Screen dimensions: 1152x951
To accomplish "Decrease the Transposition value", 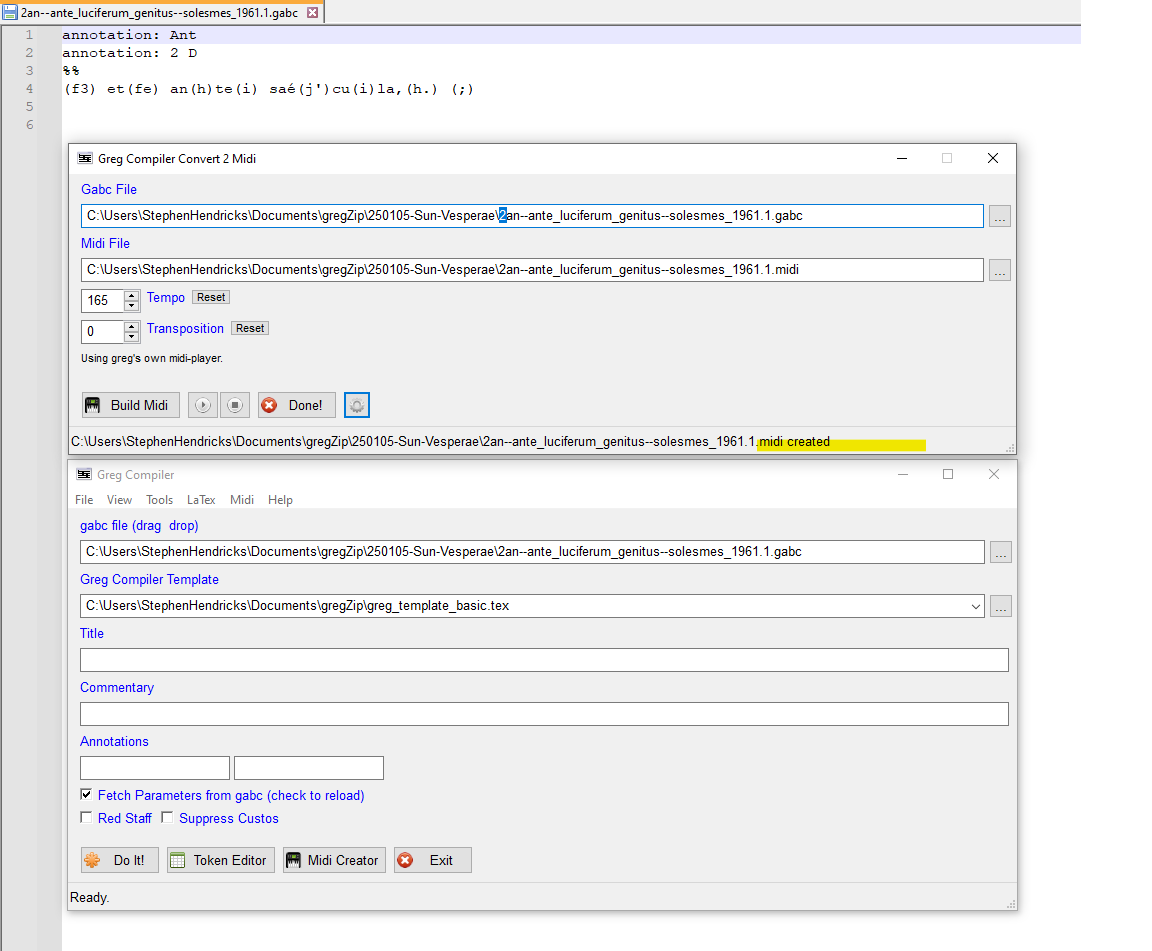I will click(x=132, y=337).
